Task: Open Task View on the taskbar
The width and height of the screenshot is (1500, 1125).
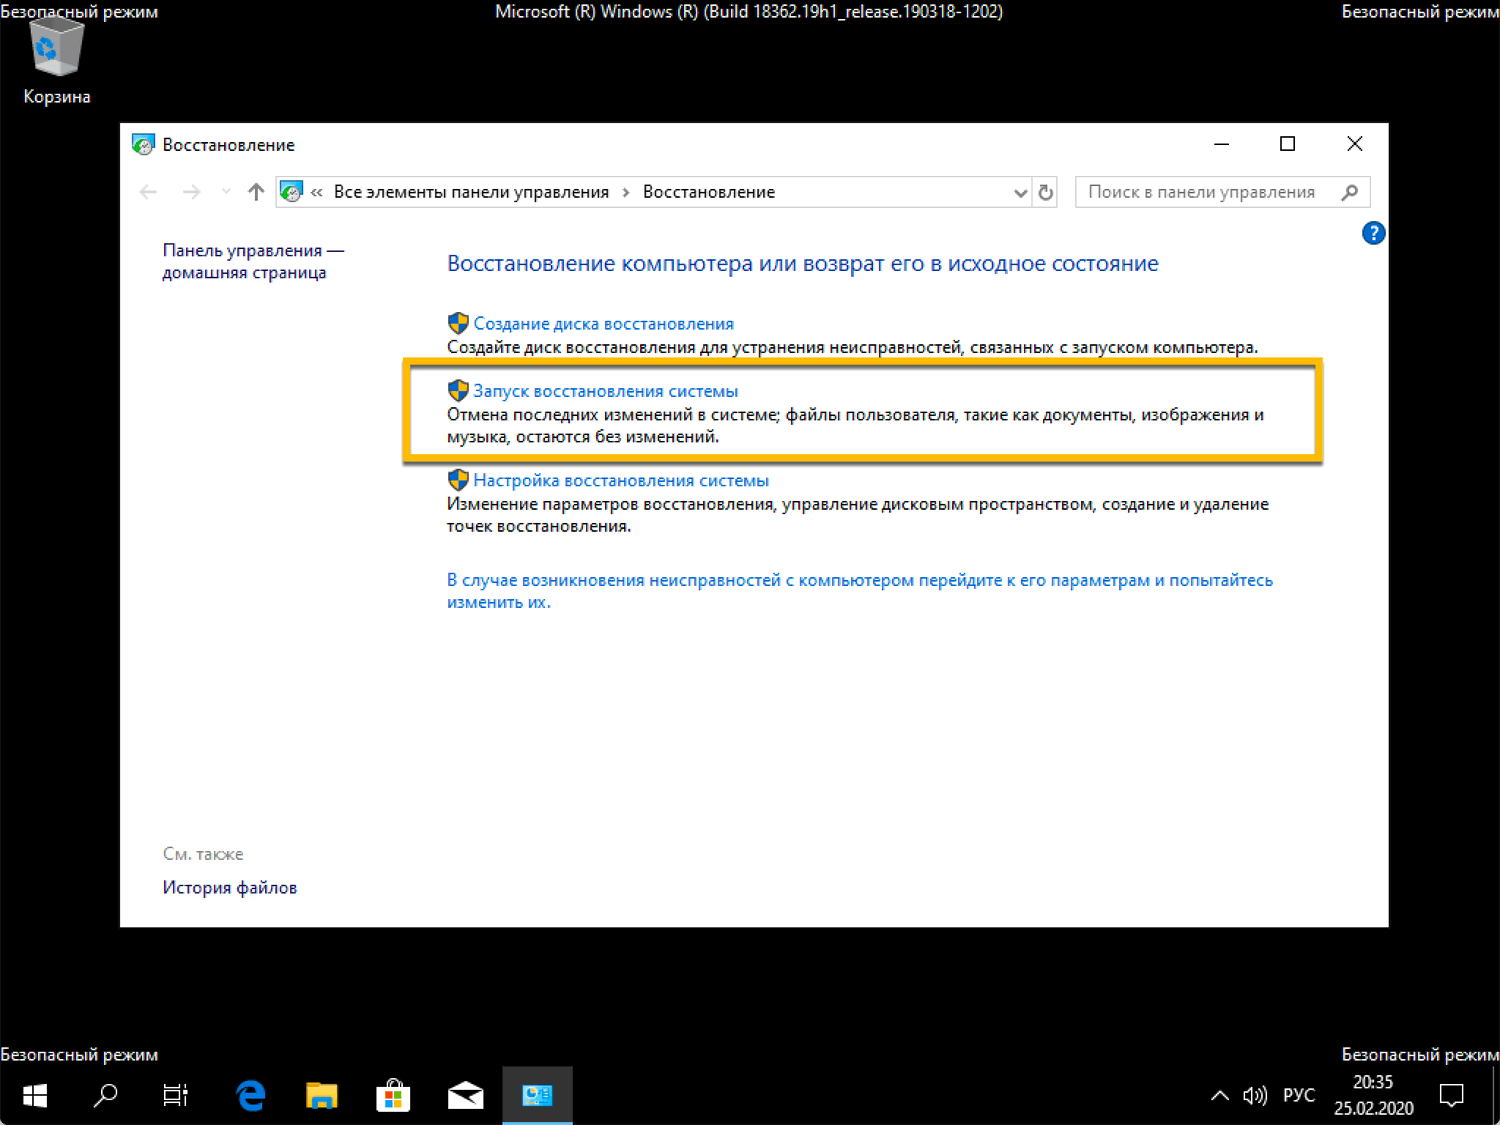Action: (175, 1096)
